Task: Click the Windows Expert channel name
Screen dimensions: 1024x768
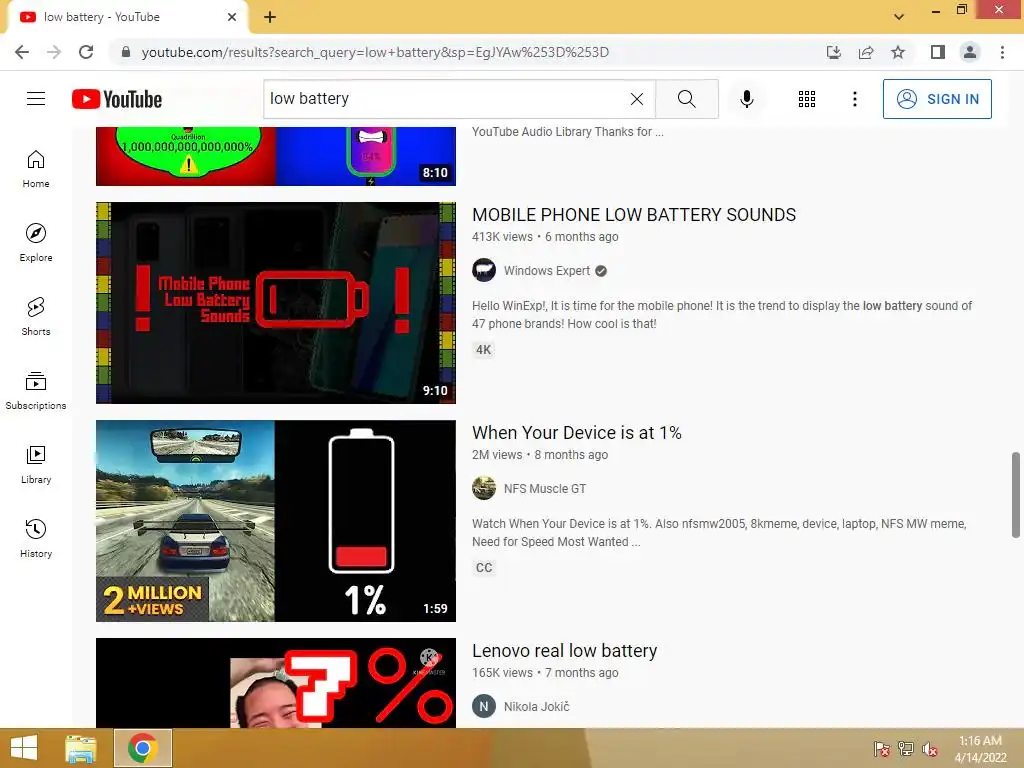Action: click(547, 270)
